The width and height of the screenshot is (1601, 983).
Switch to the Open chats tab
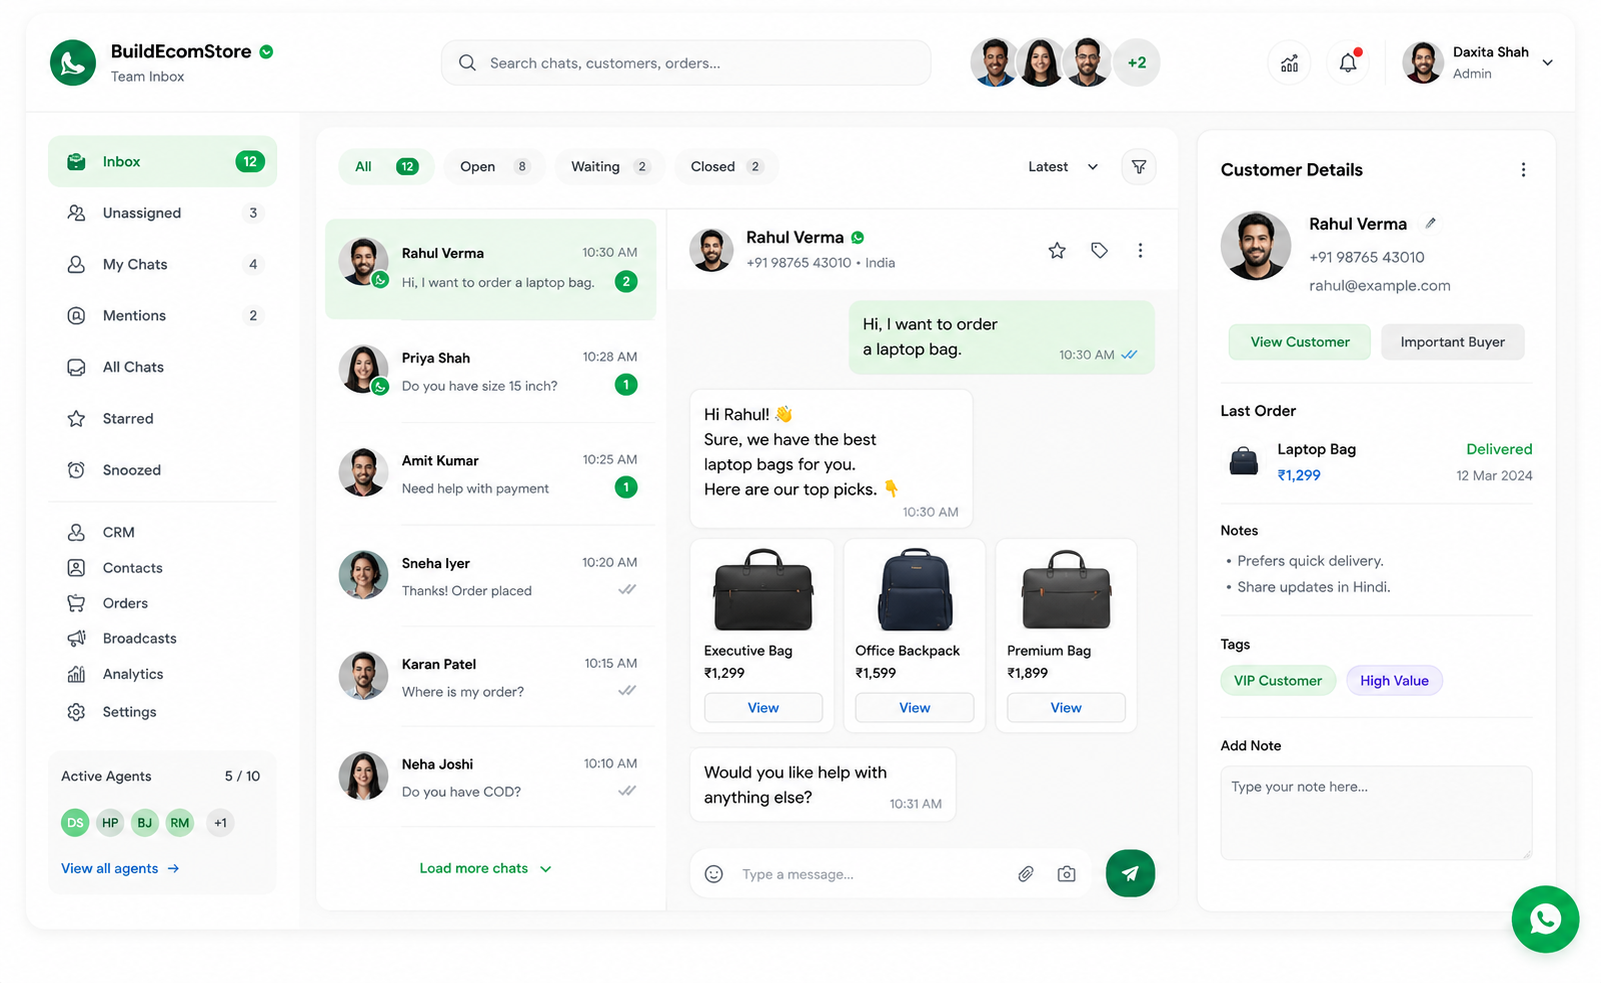coord(494,167)
